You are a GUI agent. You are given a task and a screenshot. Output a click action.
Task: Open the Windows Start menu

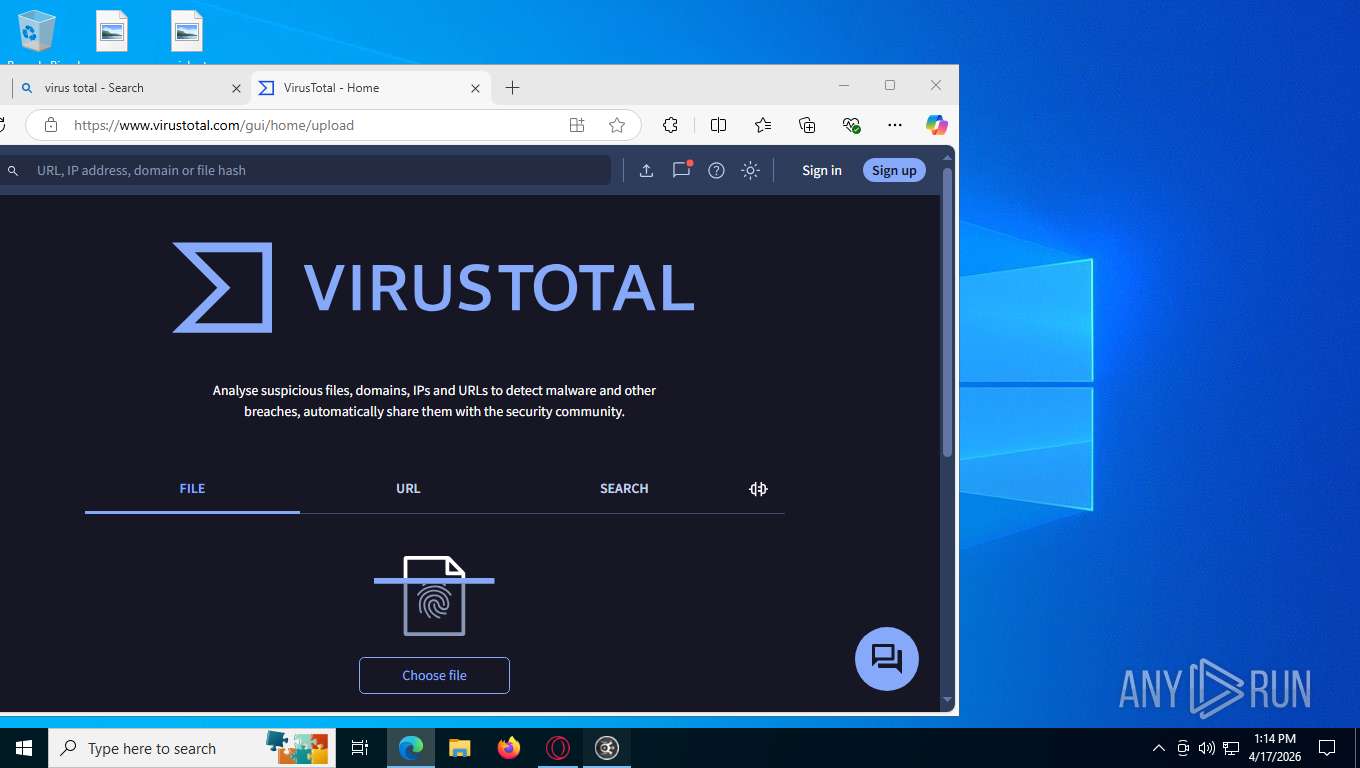point(24,748)
